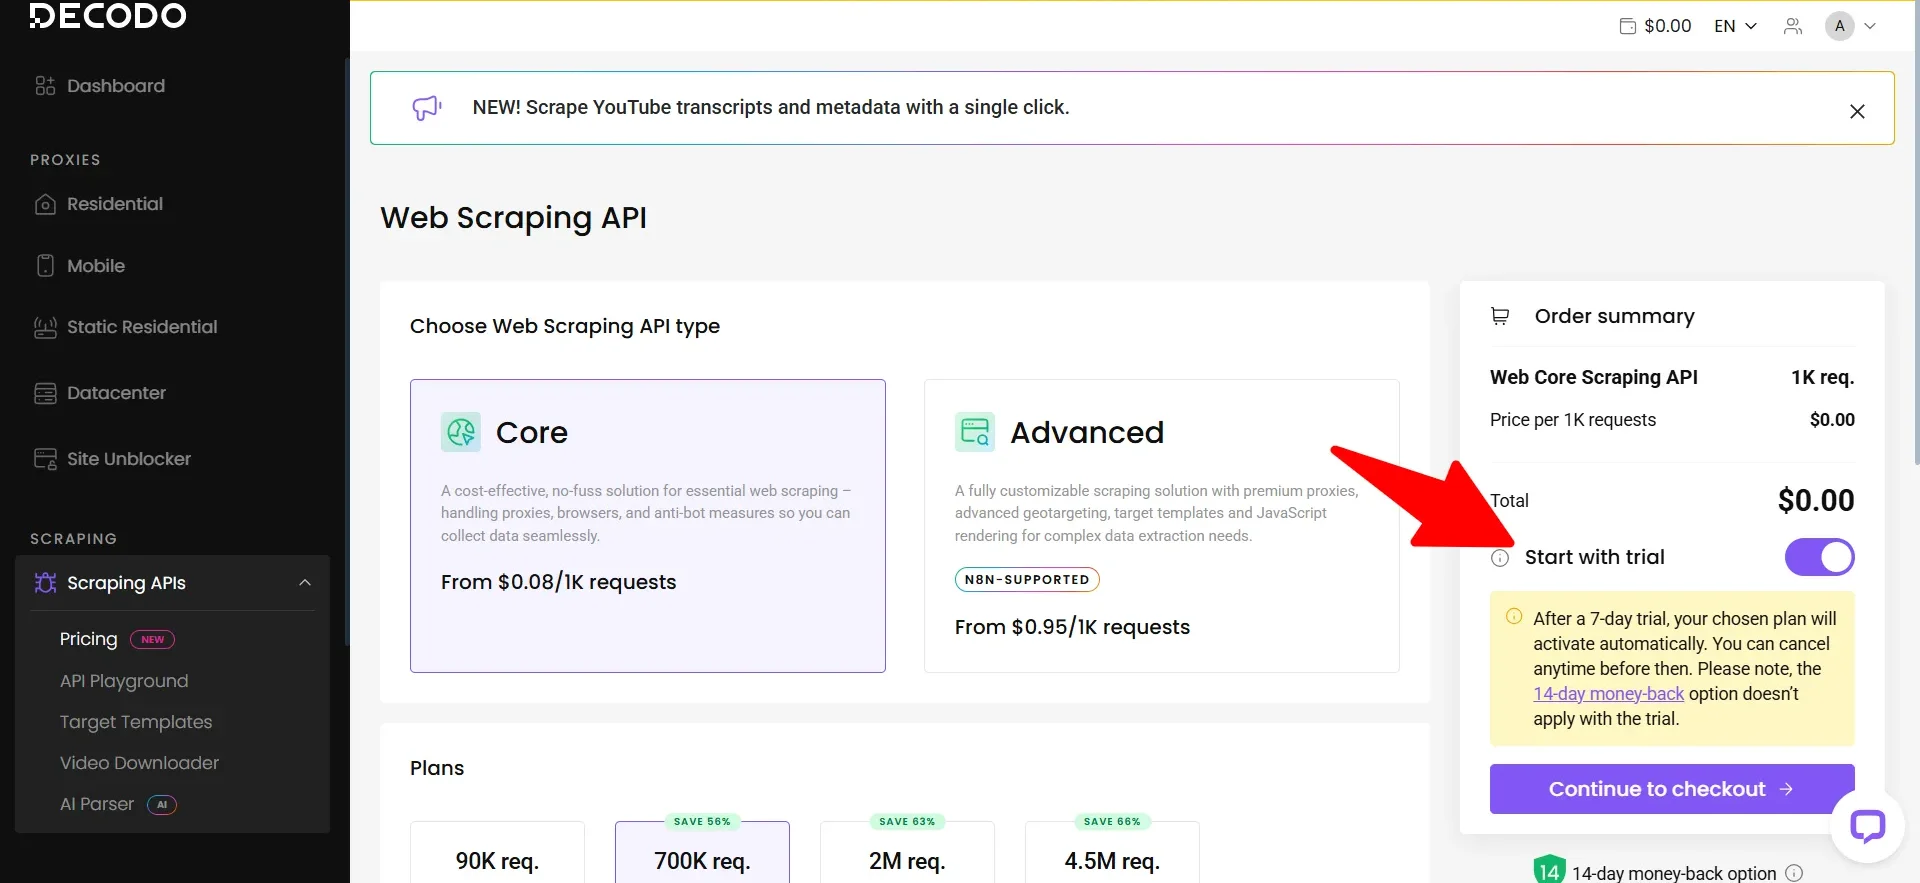Click 'From $0.95/1K requests' price text
1920x883 pixels.
pos(1072,627)
